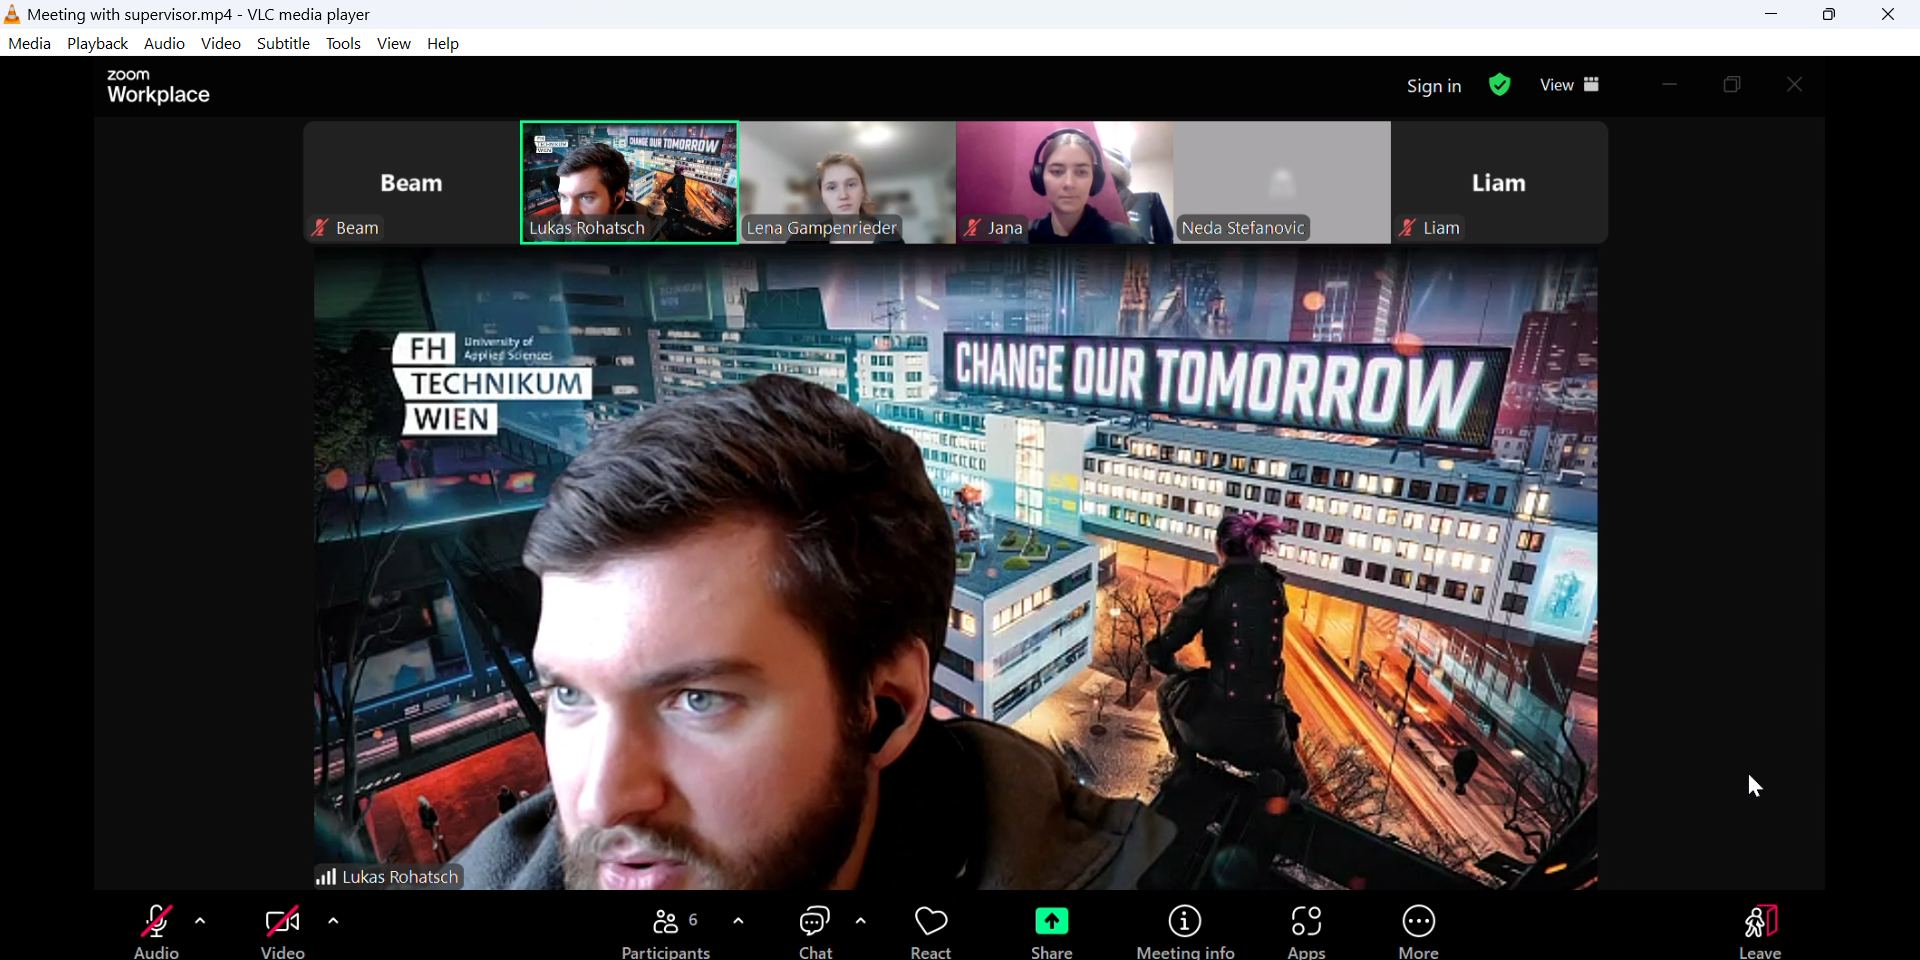This screenshot has width=1920, height=960.
Task: Click the green Share screen button
Action: [x=1052, y=931]
